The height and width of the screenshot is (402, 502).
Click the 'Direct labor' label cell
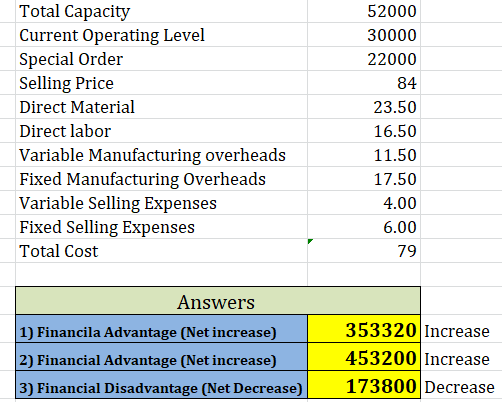(161, 131)
